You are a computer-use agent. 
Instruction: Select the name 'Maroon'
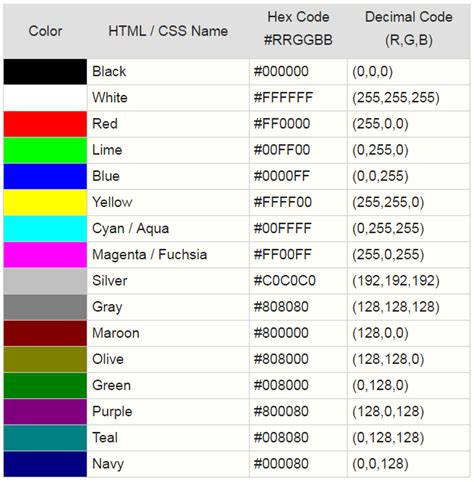click(x=116, y=333)
